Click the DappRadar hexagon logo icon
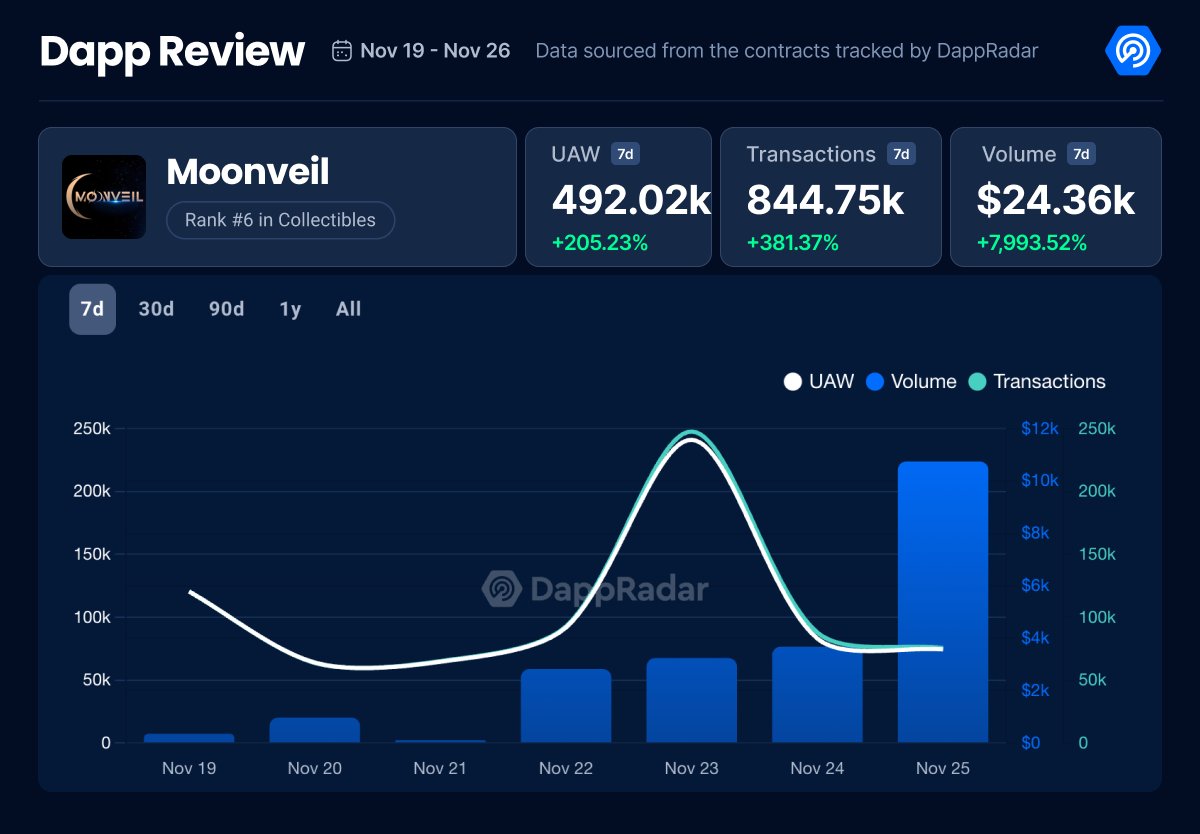This screenshot has height=834, width=1200. tap(1133, 50)
